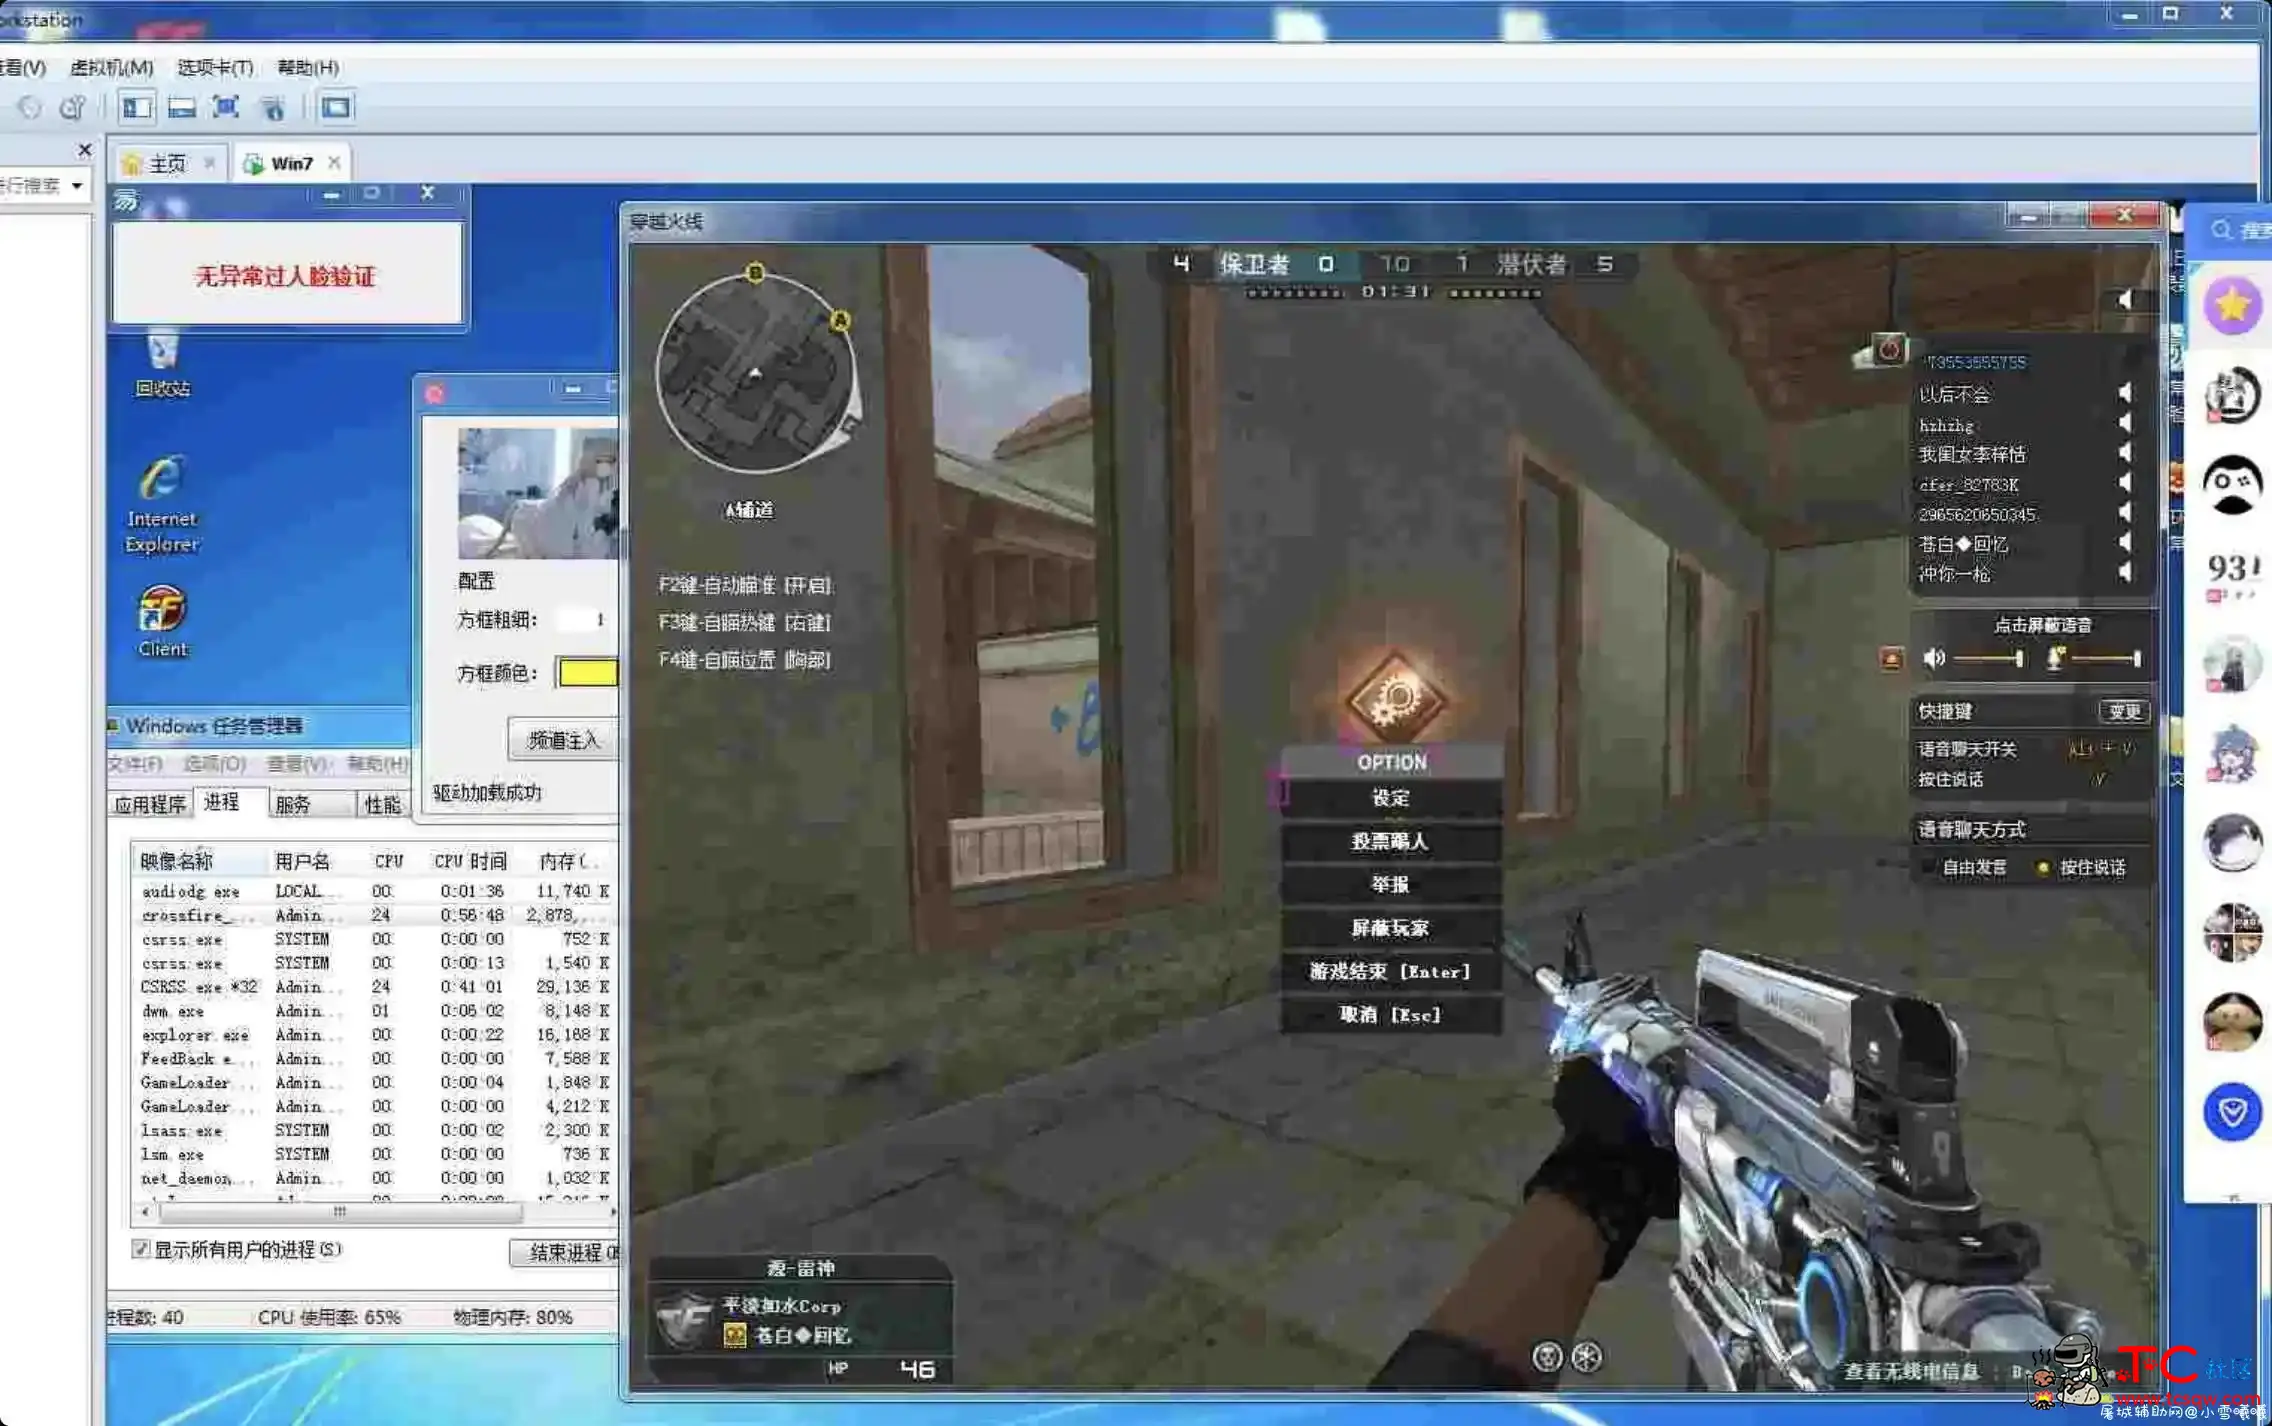2272x1426 pixels.
Task: Mute player 冲你一枪 speaker icon
Action: (x=2124, y=573)
